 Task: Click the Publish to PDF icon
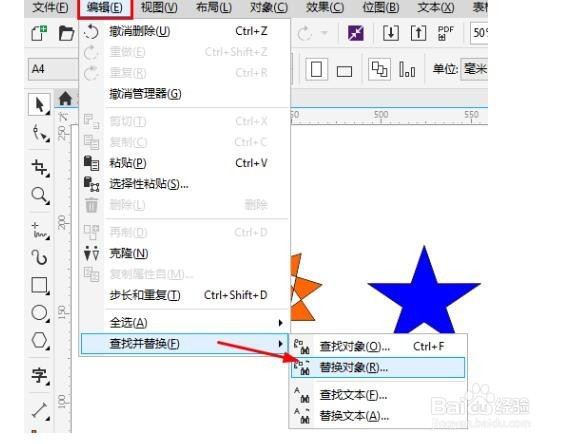[446, 33]
